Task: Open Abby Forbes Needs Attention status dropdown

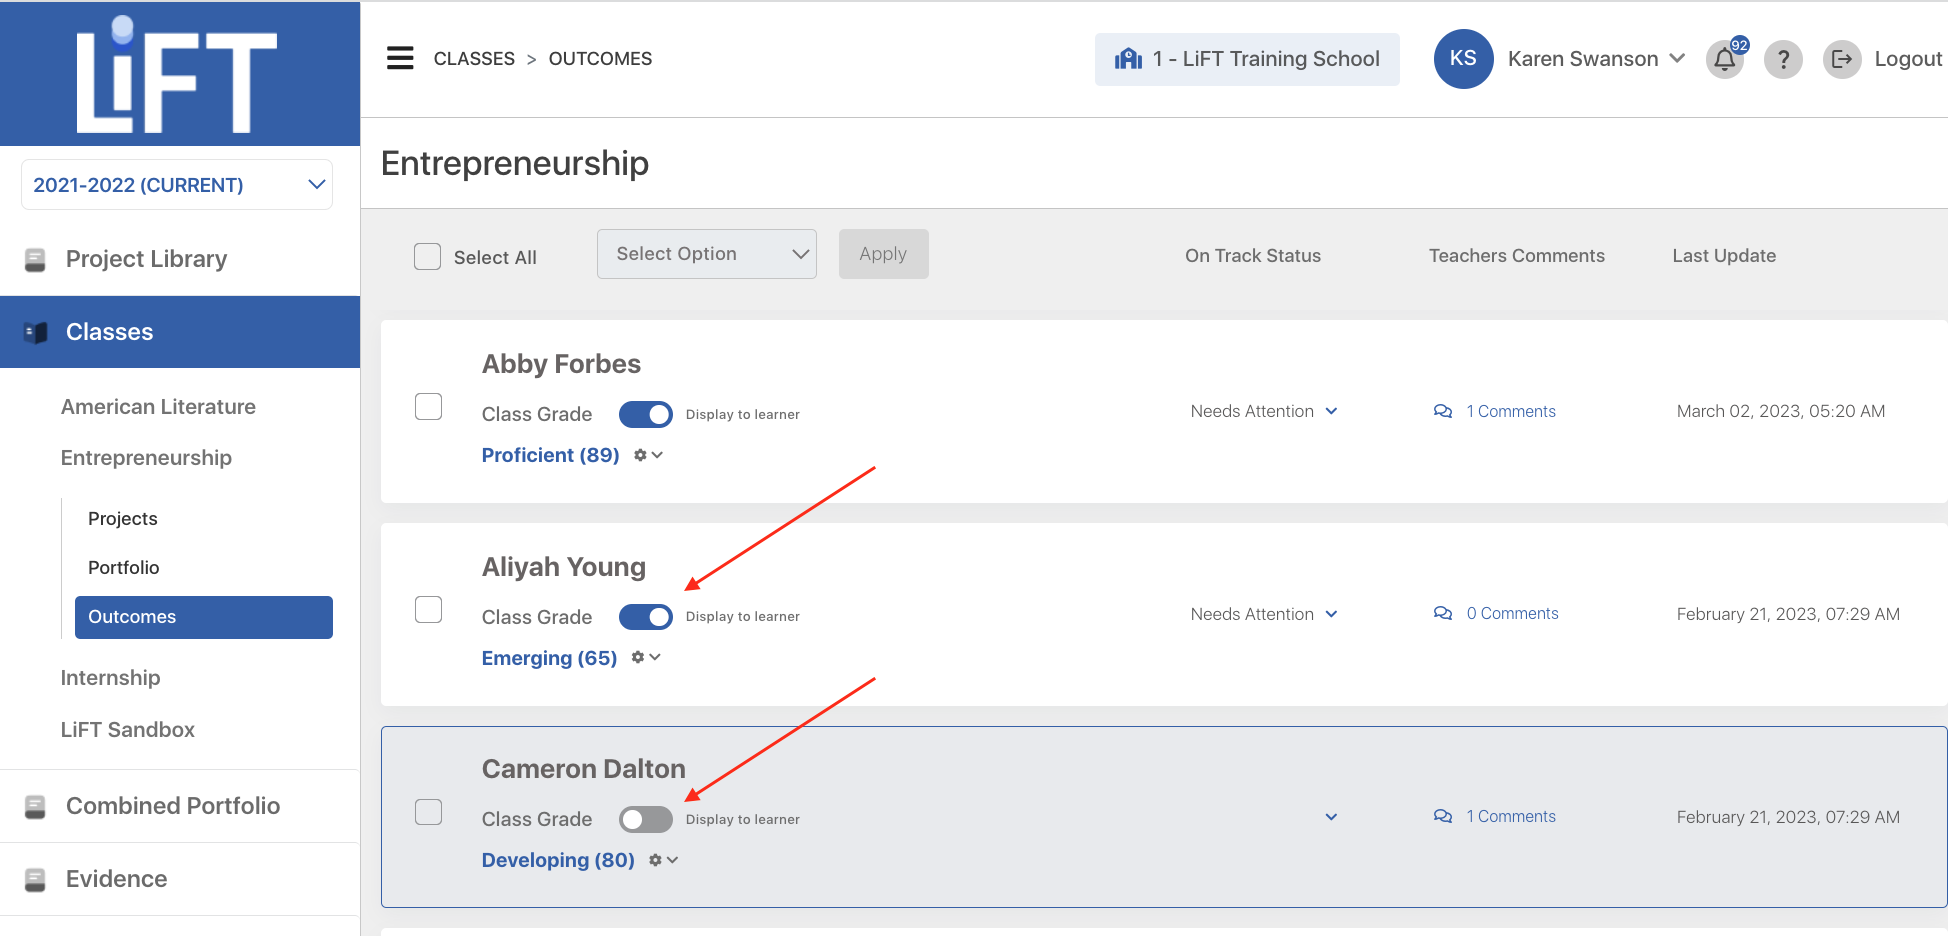Action: tap(1264, 411)
